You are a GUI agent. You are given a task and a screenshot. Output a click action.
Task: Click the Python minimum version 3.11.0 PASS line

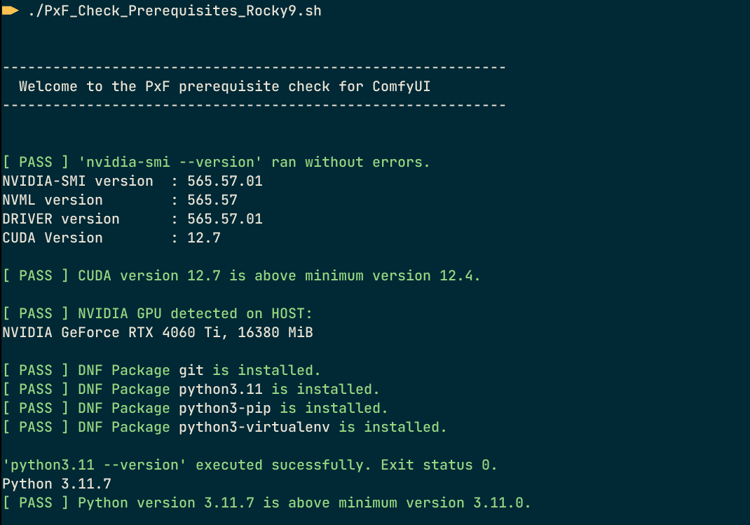(266, 503)
